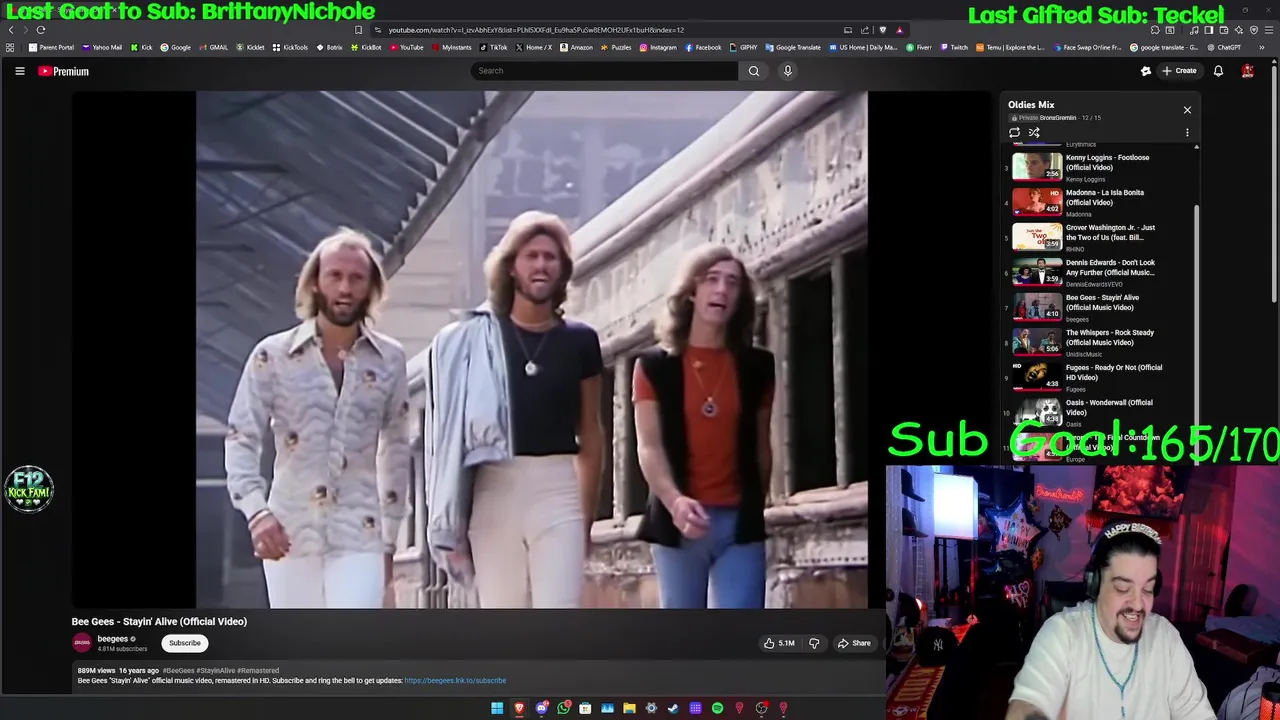The height and width of the screenshot is (720, 1280).
Task: Open browser main menu hamburger
Action: (1268, 30)
